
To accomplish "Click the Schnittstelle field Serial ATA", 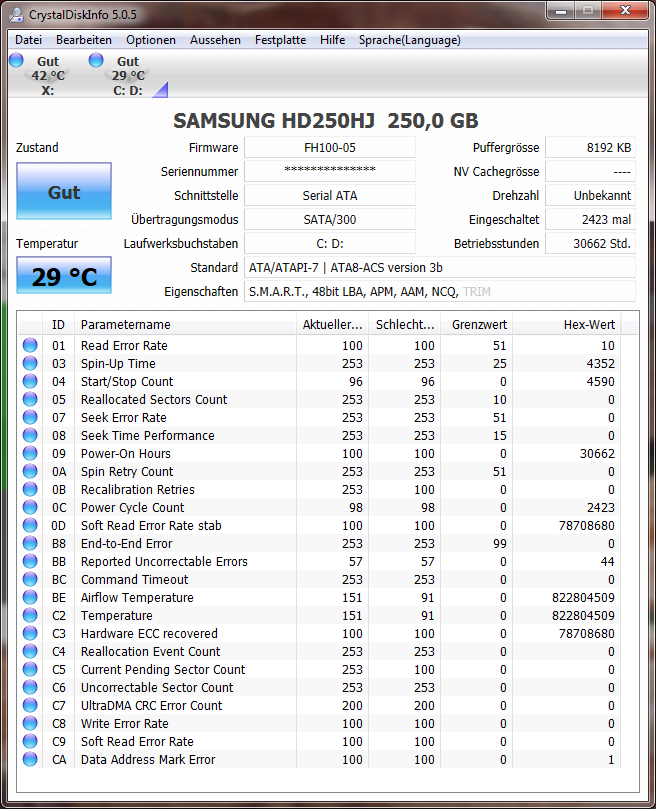I will 330,196.
